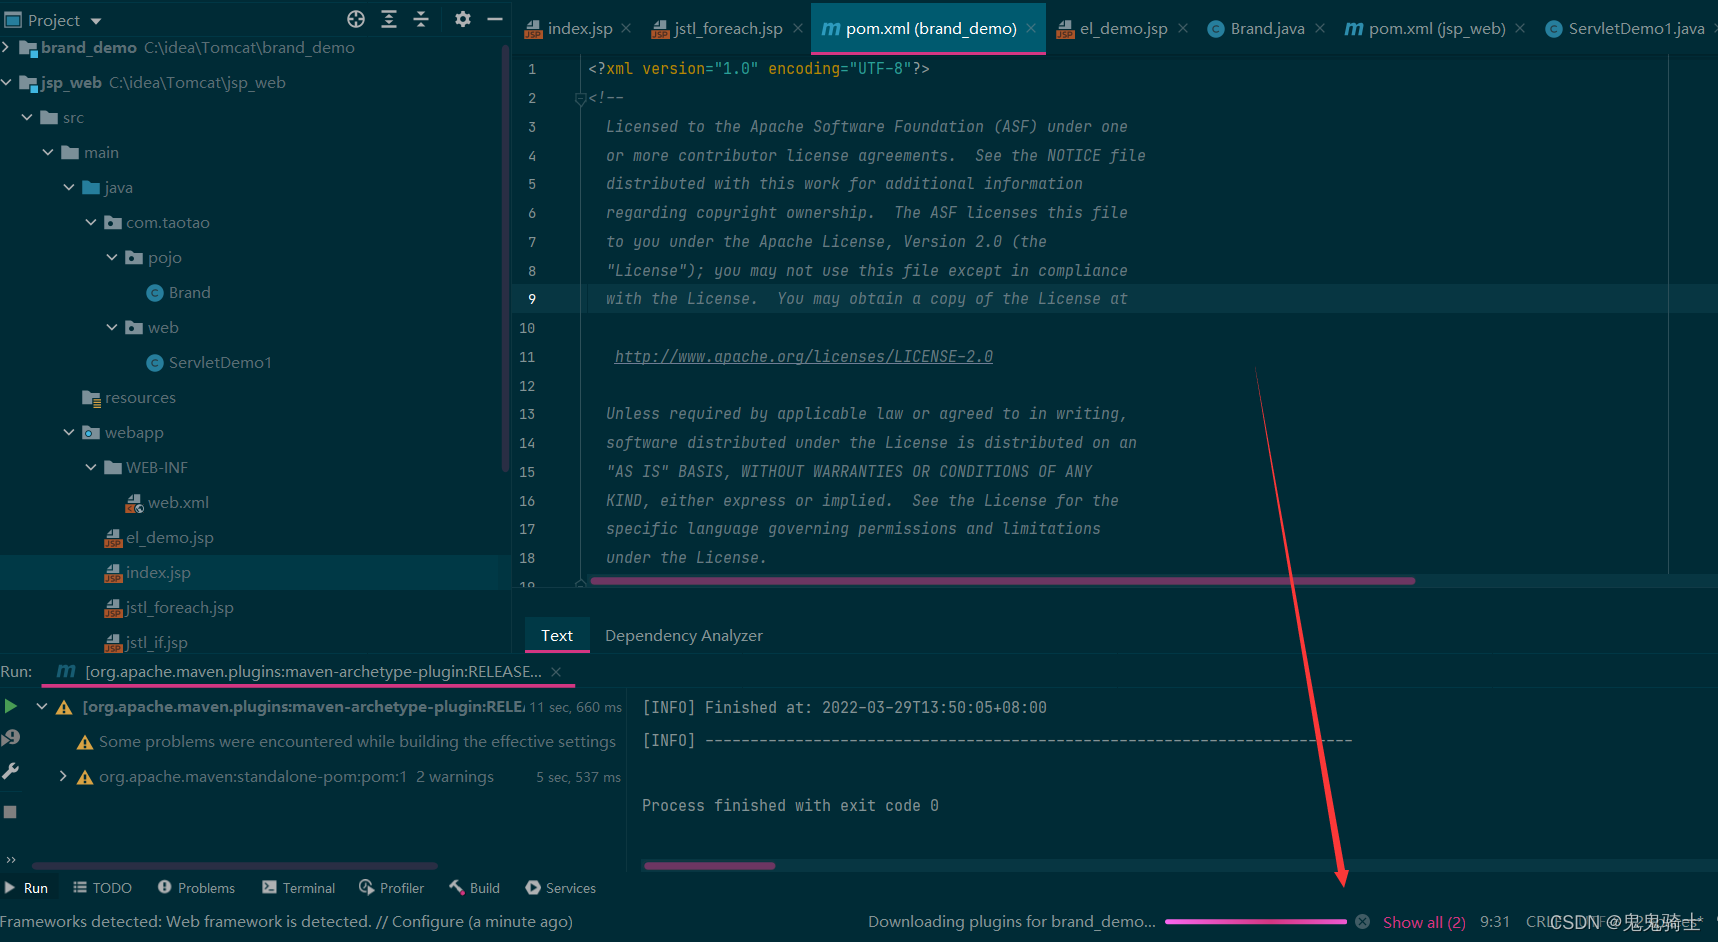Click the Expand All icon in Project toolbar
Viewport: 1718px width, 942px height.
tap(389, 19)
